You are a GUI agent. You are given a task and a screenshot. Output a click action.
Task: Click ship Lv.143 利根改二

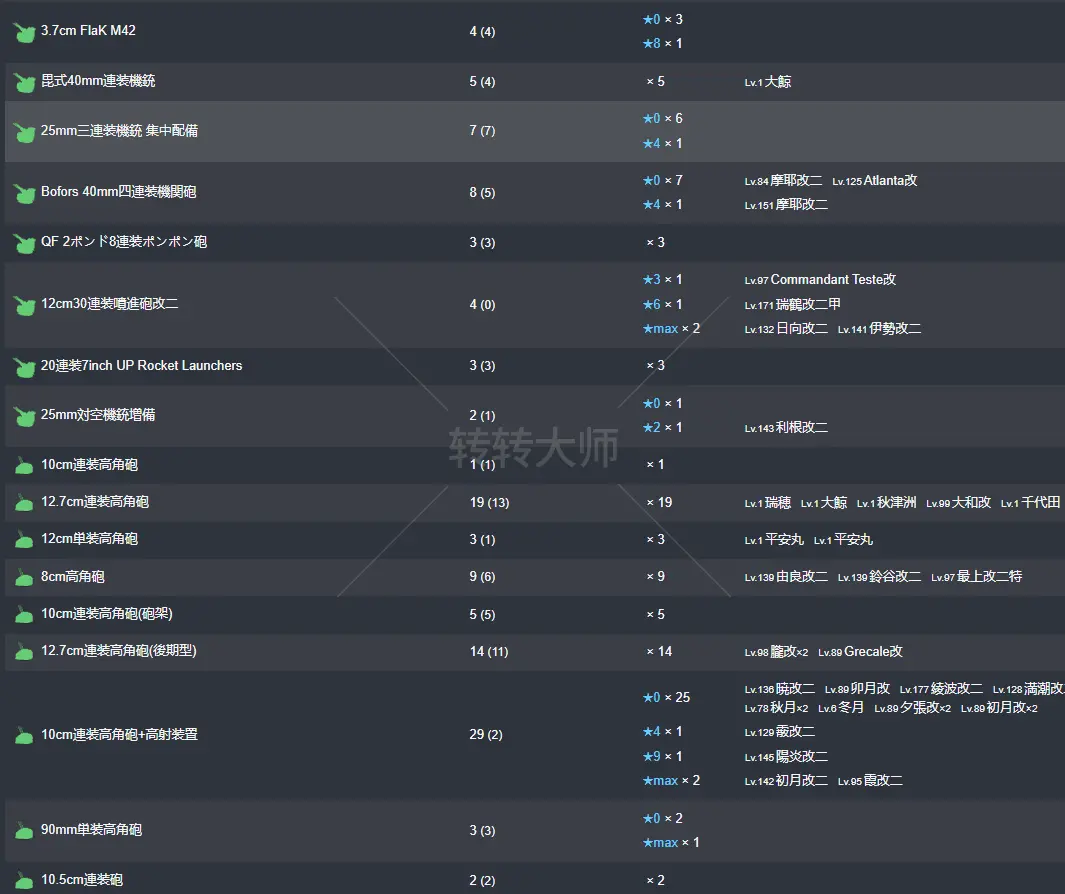coord(786,428)
